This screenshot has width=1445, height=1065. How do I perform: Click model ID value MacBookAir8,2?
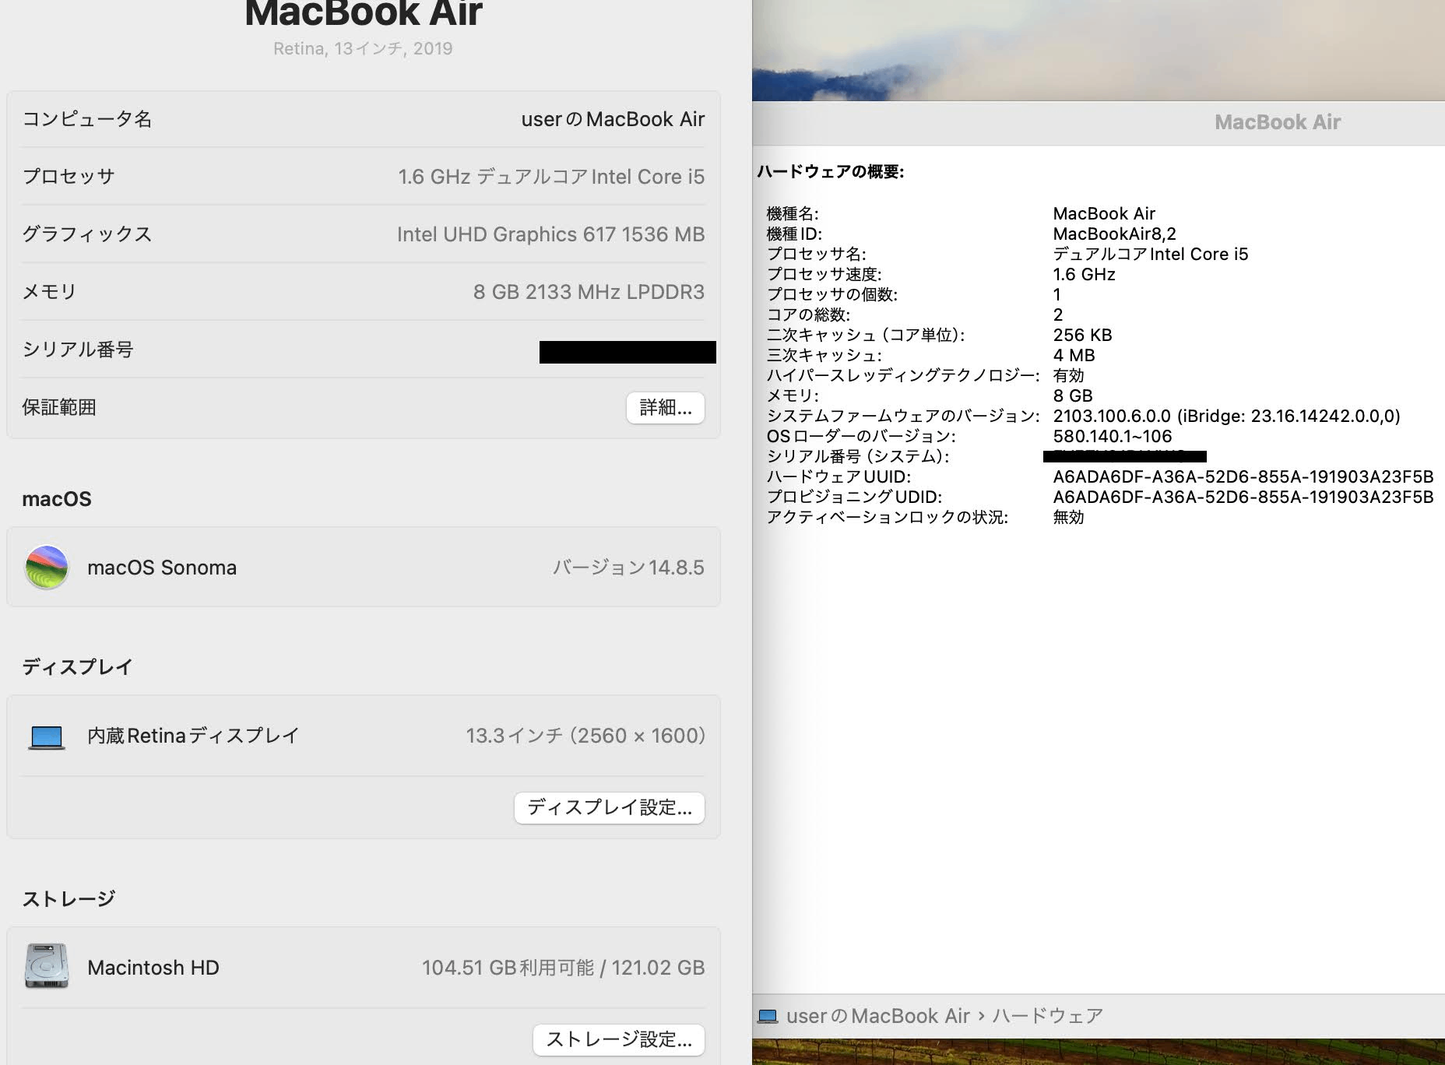(1114, 234)
